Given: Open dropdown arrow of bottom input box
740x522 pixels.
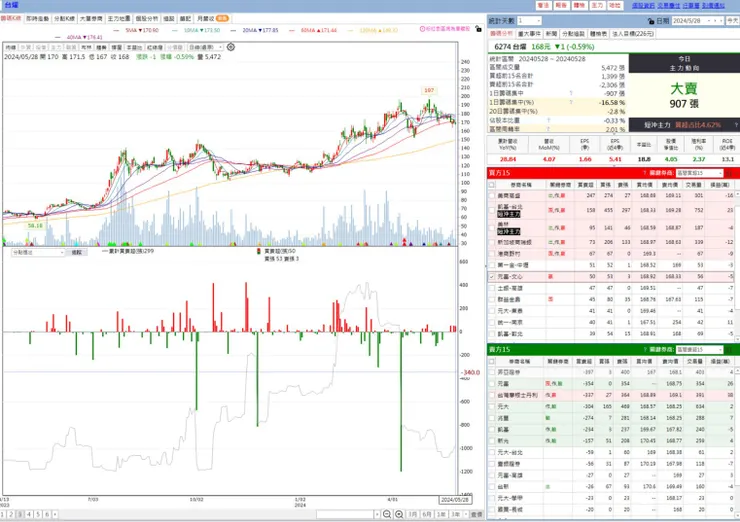Looking at the screenshot, I should (377, 514).
